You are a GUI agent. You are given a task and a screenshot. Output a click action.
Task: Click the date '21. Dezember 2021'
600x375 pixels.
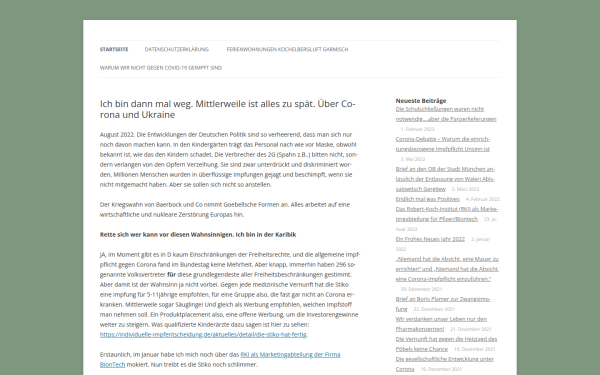point(471,329)
